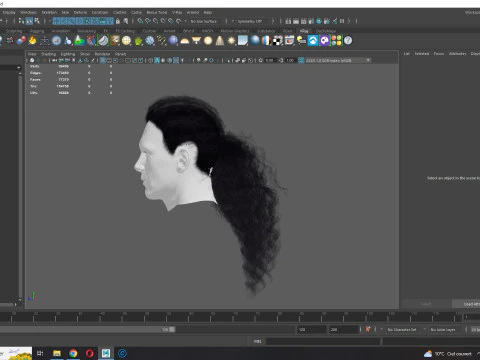Viewport: 480px width, 360px height.
Task: Open Google Chrome from the taskbar
Action: 73,353
